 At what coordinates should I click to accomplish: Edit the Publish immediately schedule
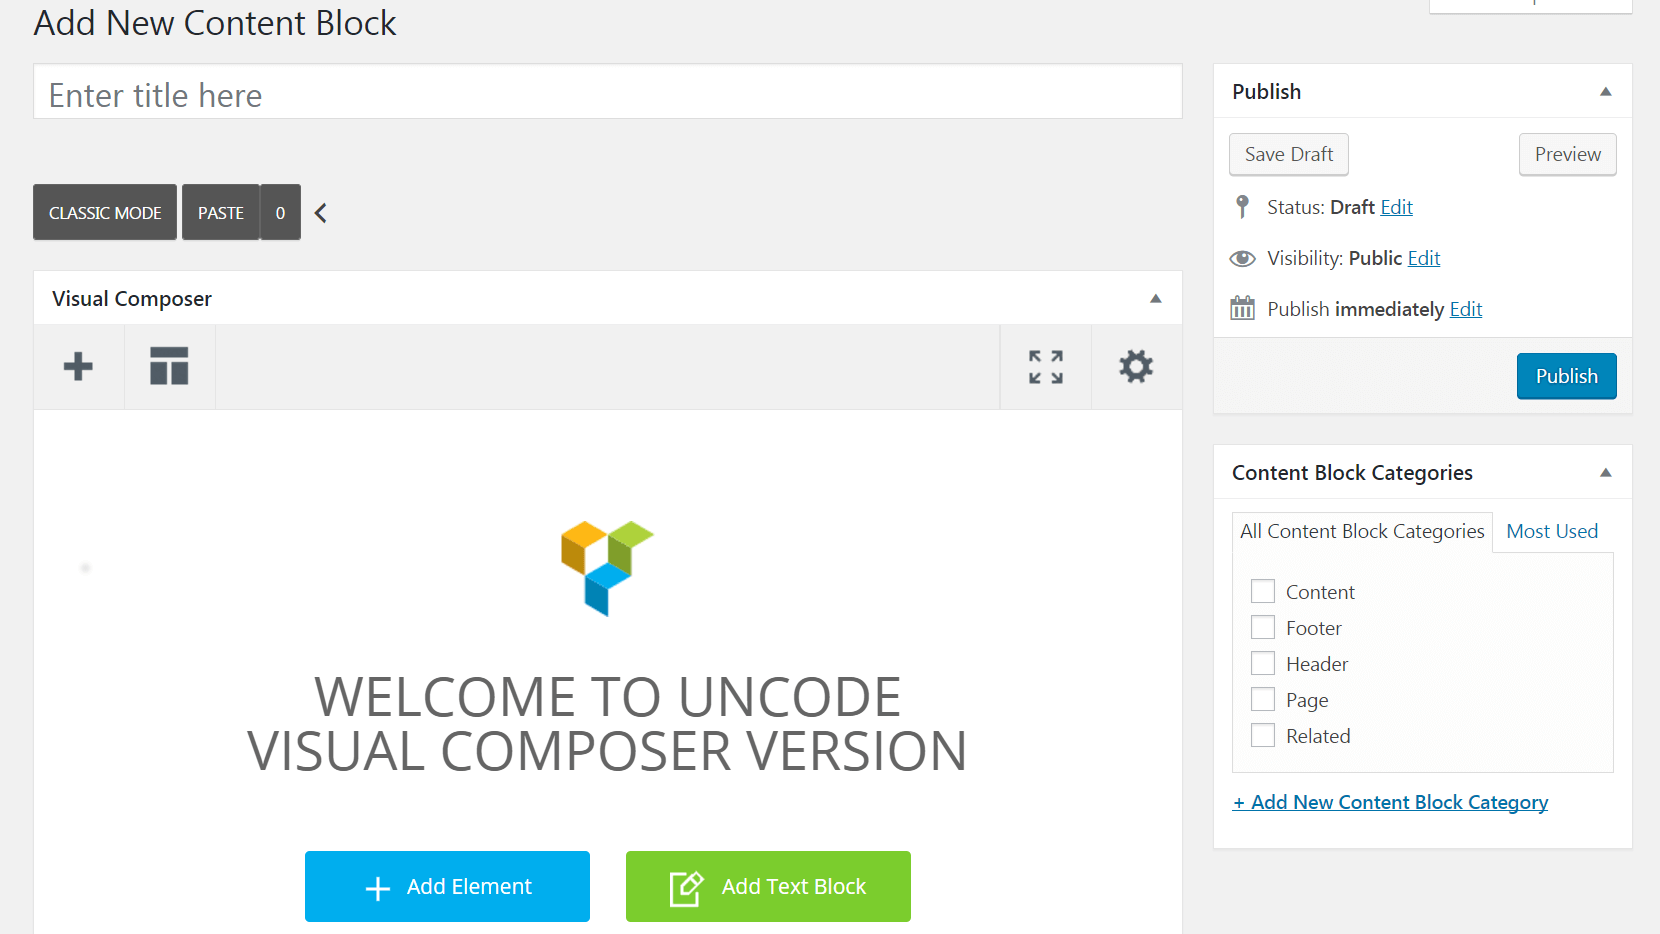click(x=1466, y=309)
